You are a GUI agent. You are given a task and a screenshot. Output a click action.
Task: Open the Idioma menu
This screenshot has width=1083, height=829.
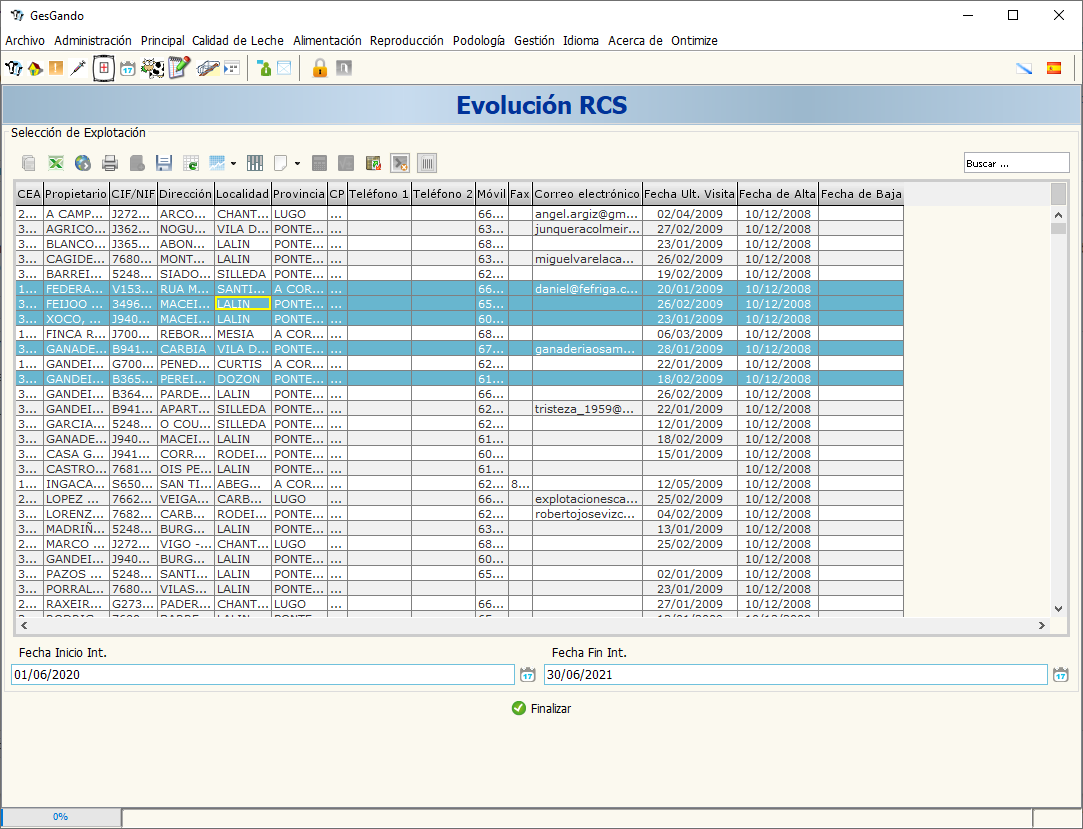click(x=581, y=41)
